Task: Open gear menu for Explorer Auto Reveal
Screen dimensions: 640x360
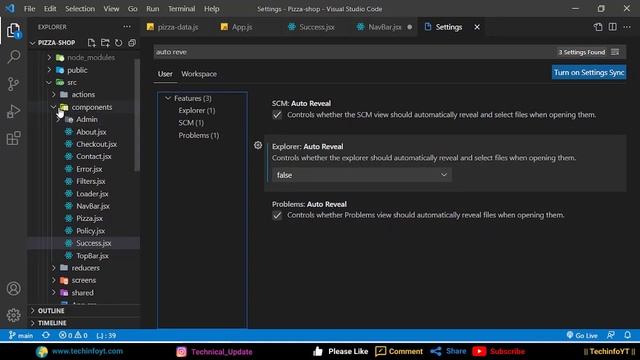Action: click(258, 145)
